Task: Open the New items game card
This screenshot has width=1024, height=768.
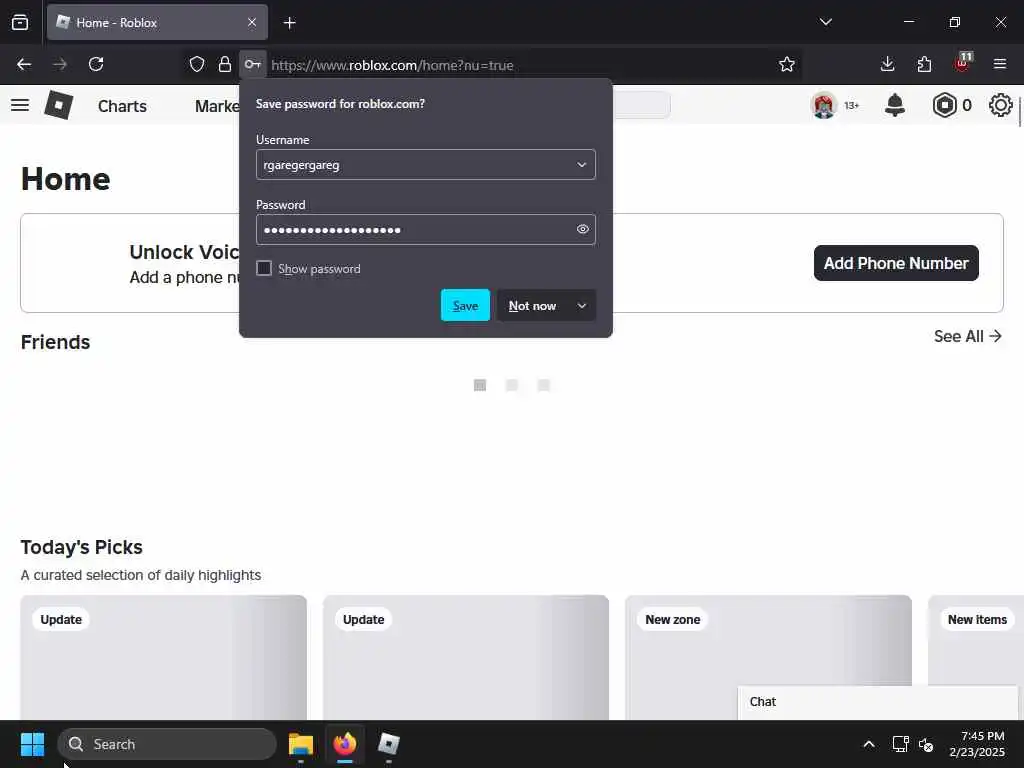Action: pos(976,657)
